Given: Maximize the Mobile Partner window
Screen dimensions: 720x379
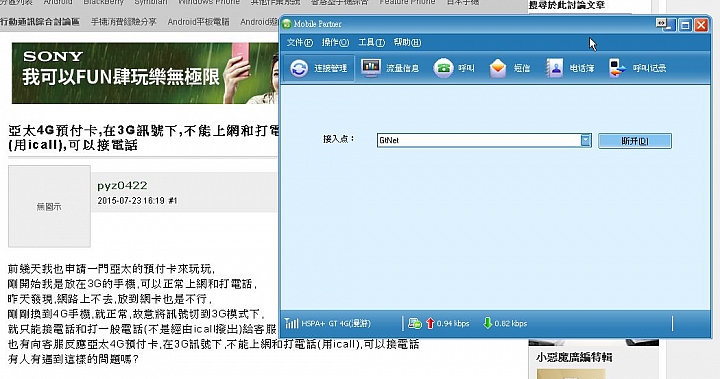Looking at the screenshot, I should coord(685,25).
